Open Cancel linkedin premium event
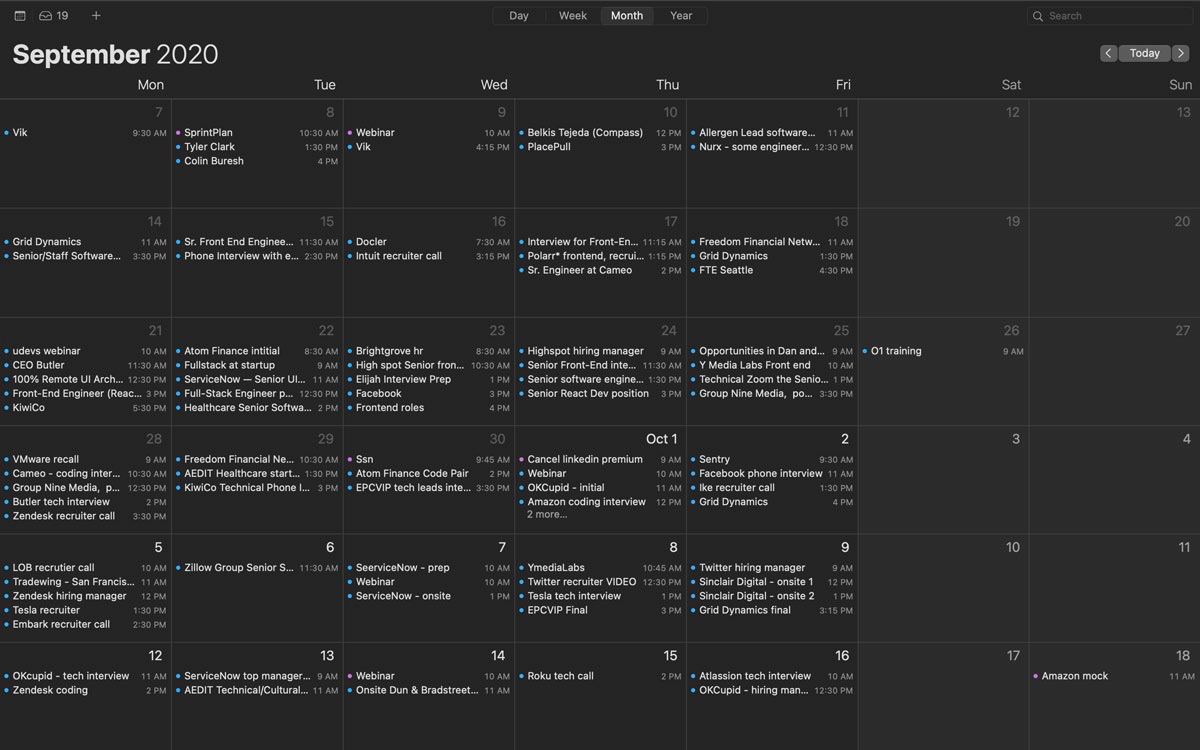The image size is (1200, 750). tap(600, 460)
